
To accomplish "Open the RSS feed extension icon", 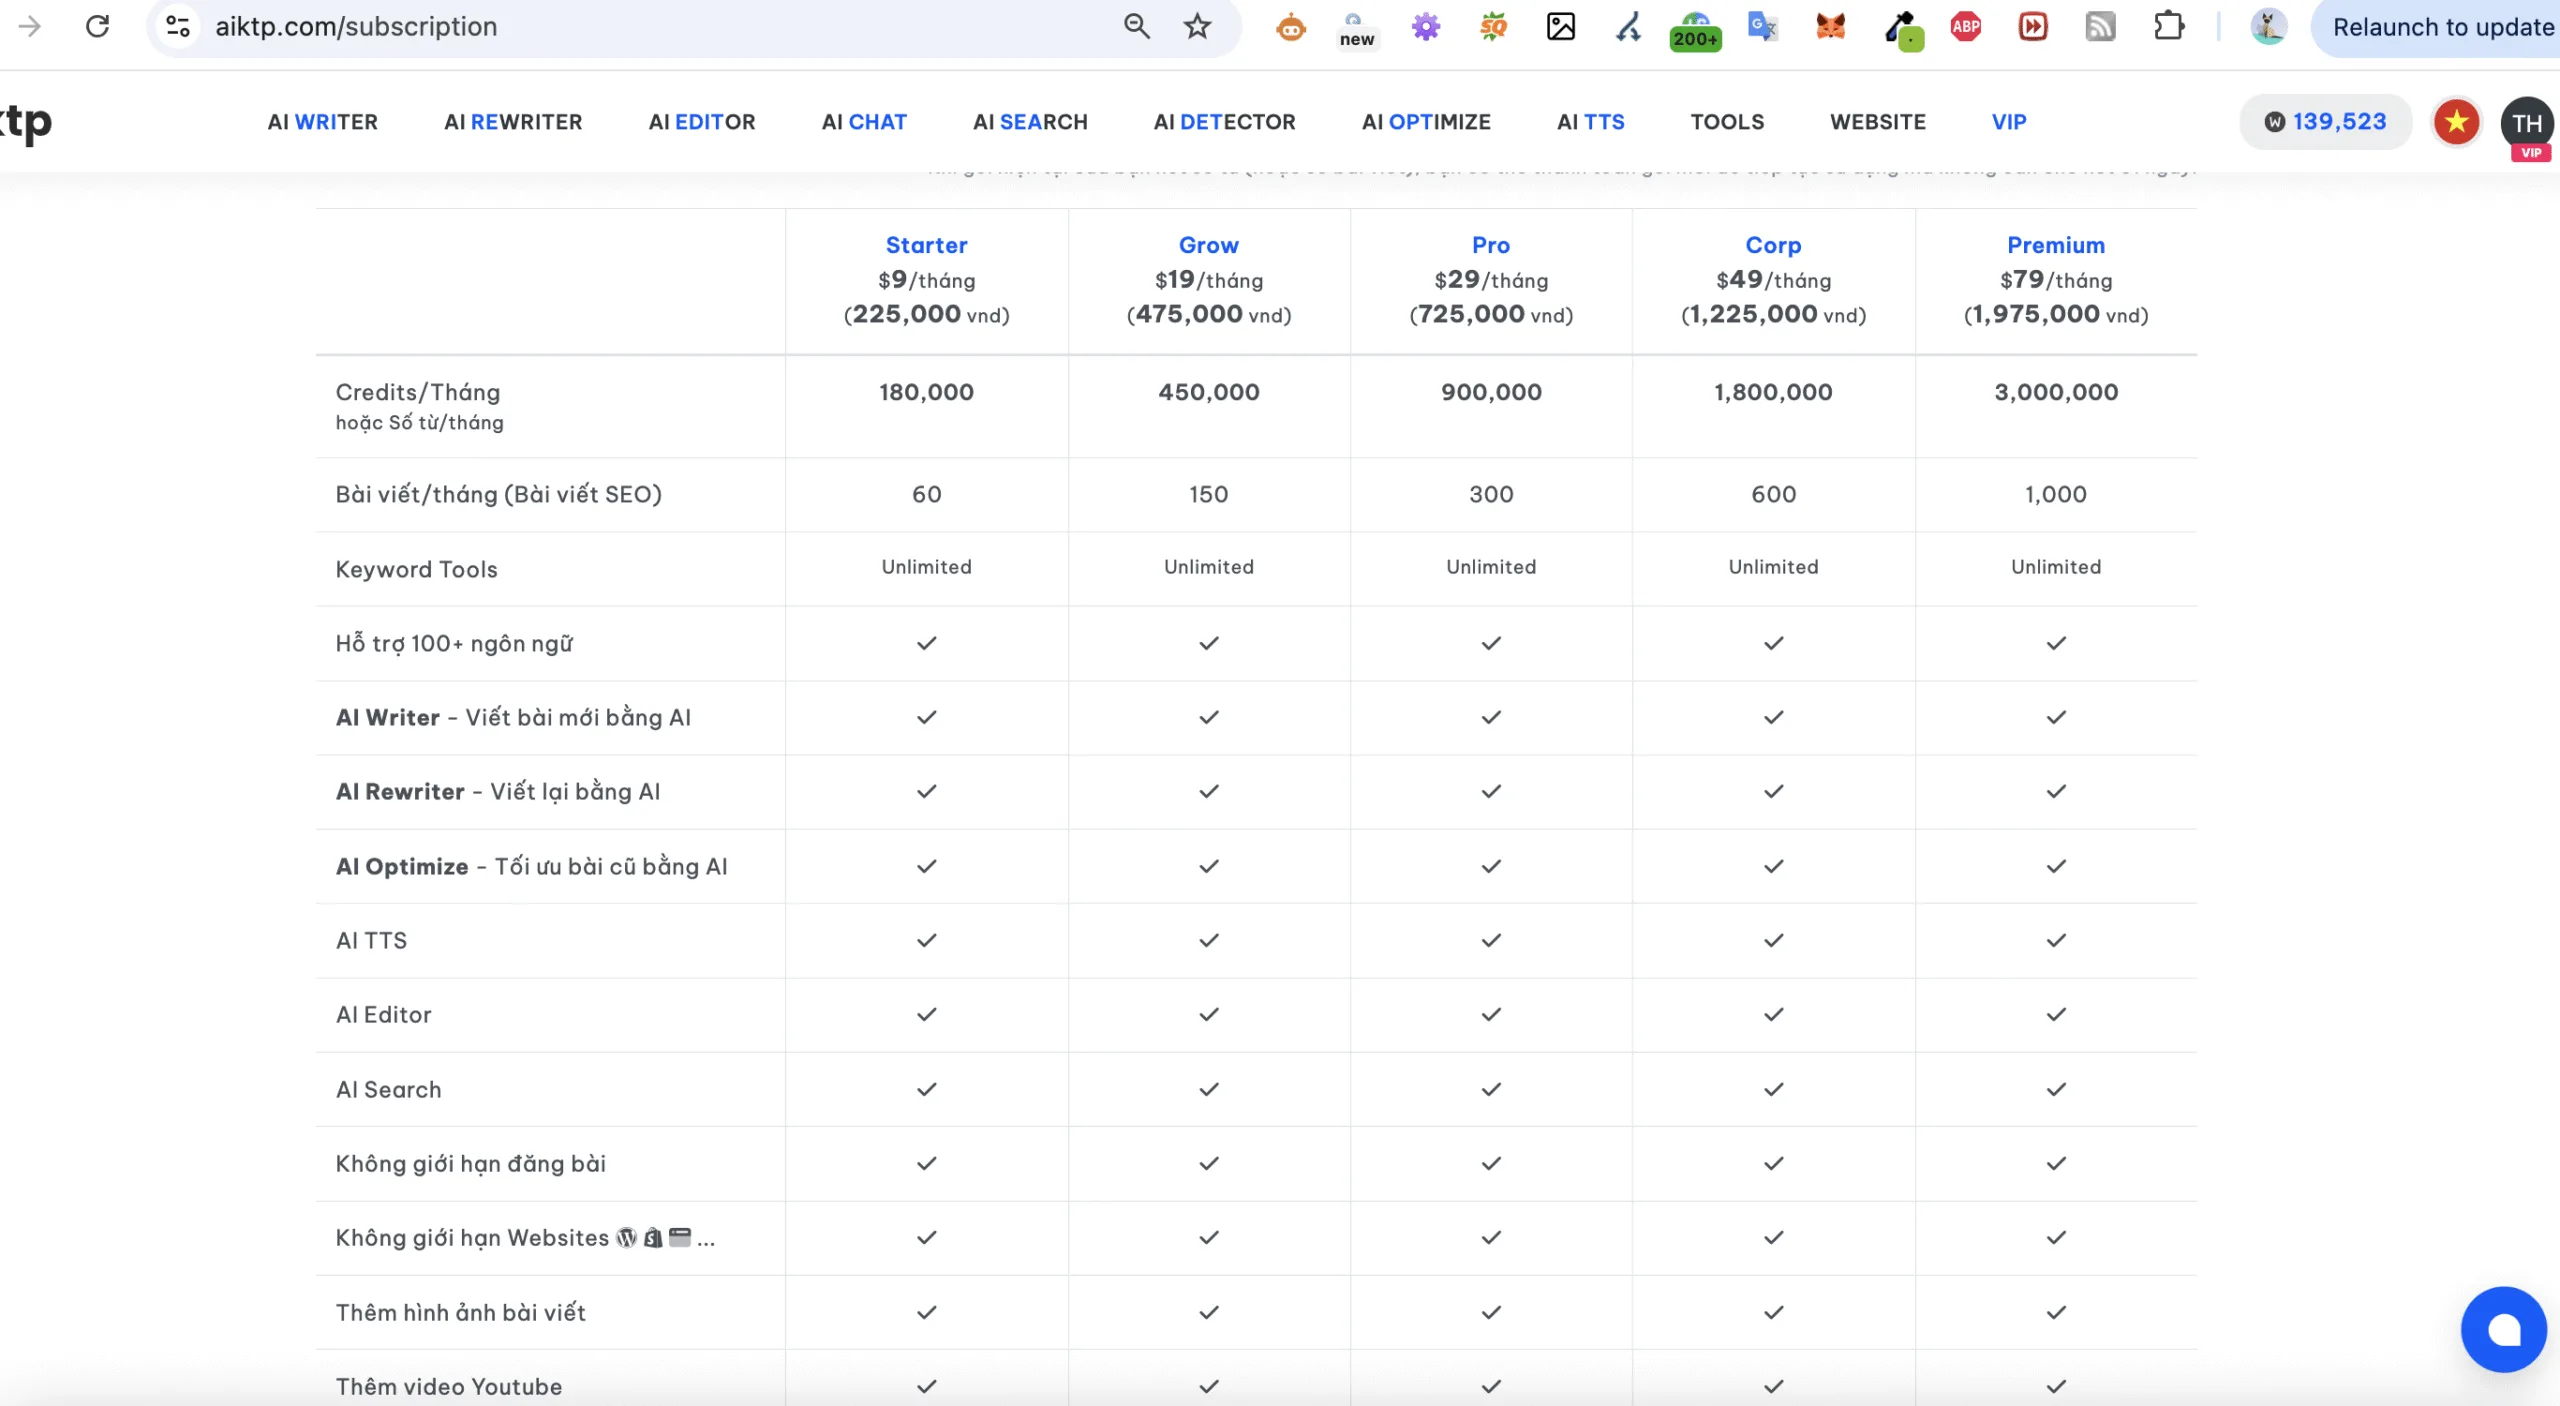I will click(x=2100, y=26).
